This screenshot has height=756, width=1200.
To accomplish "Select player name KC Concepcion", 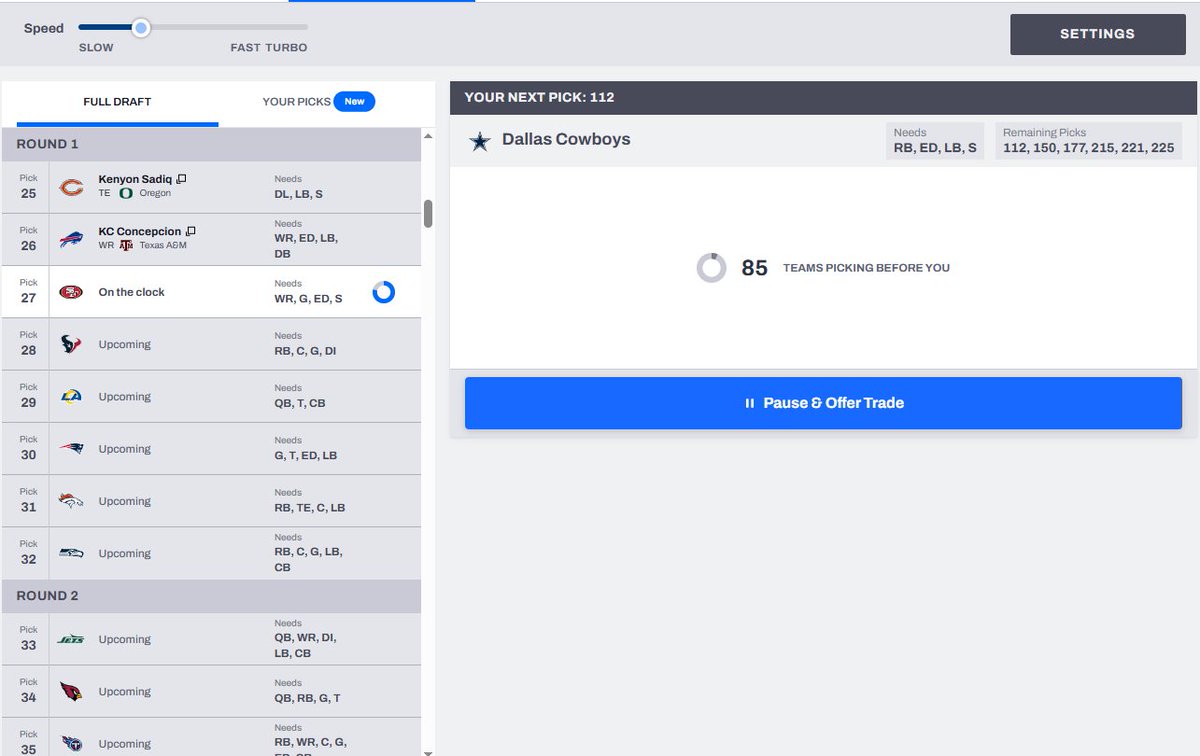I will click(x=139, y=231).
